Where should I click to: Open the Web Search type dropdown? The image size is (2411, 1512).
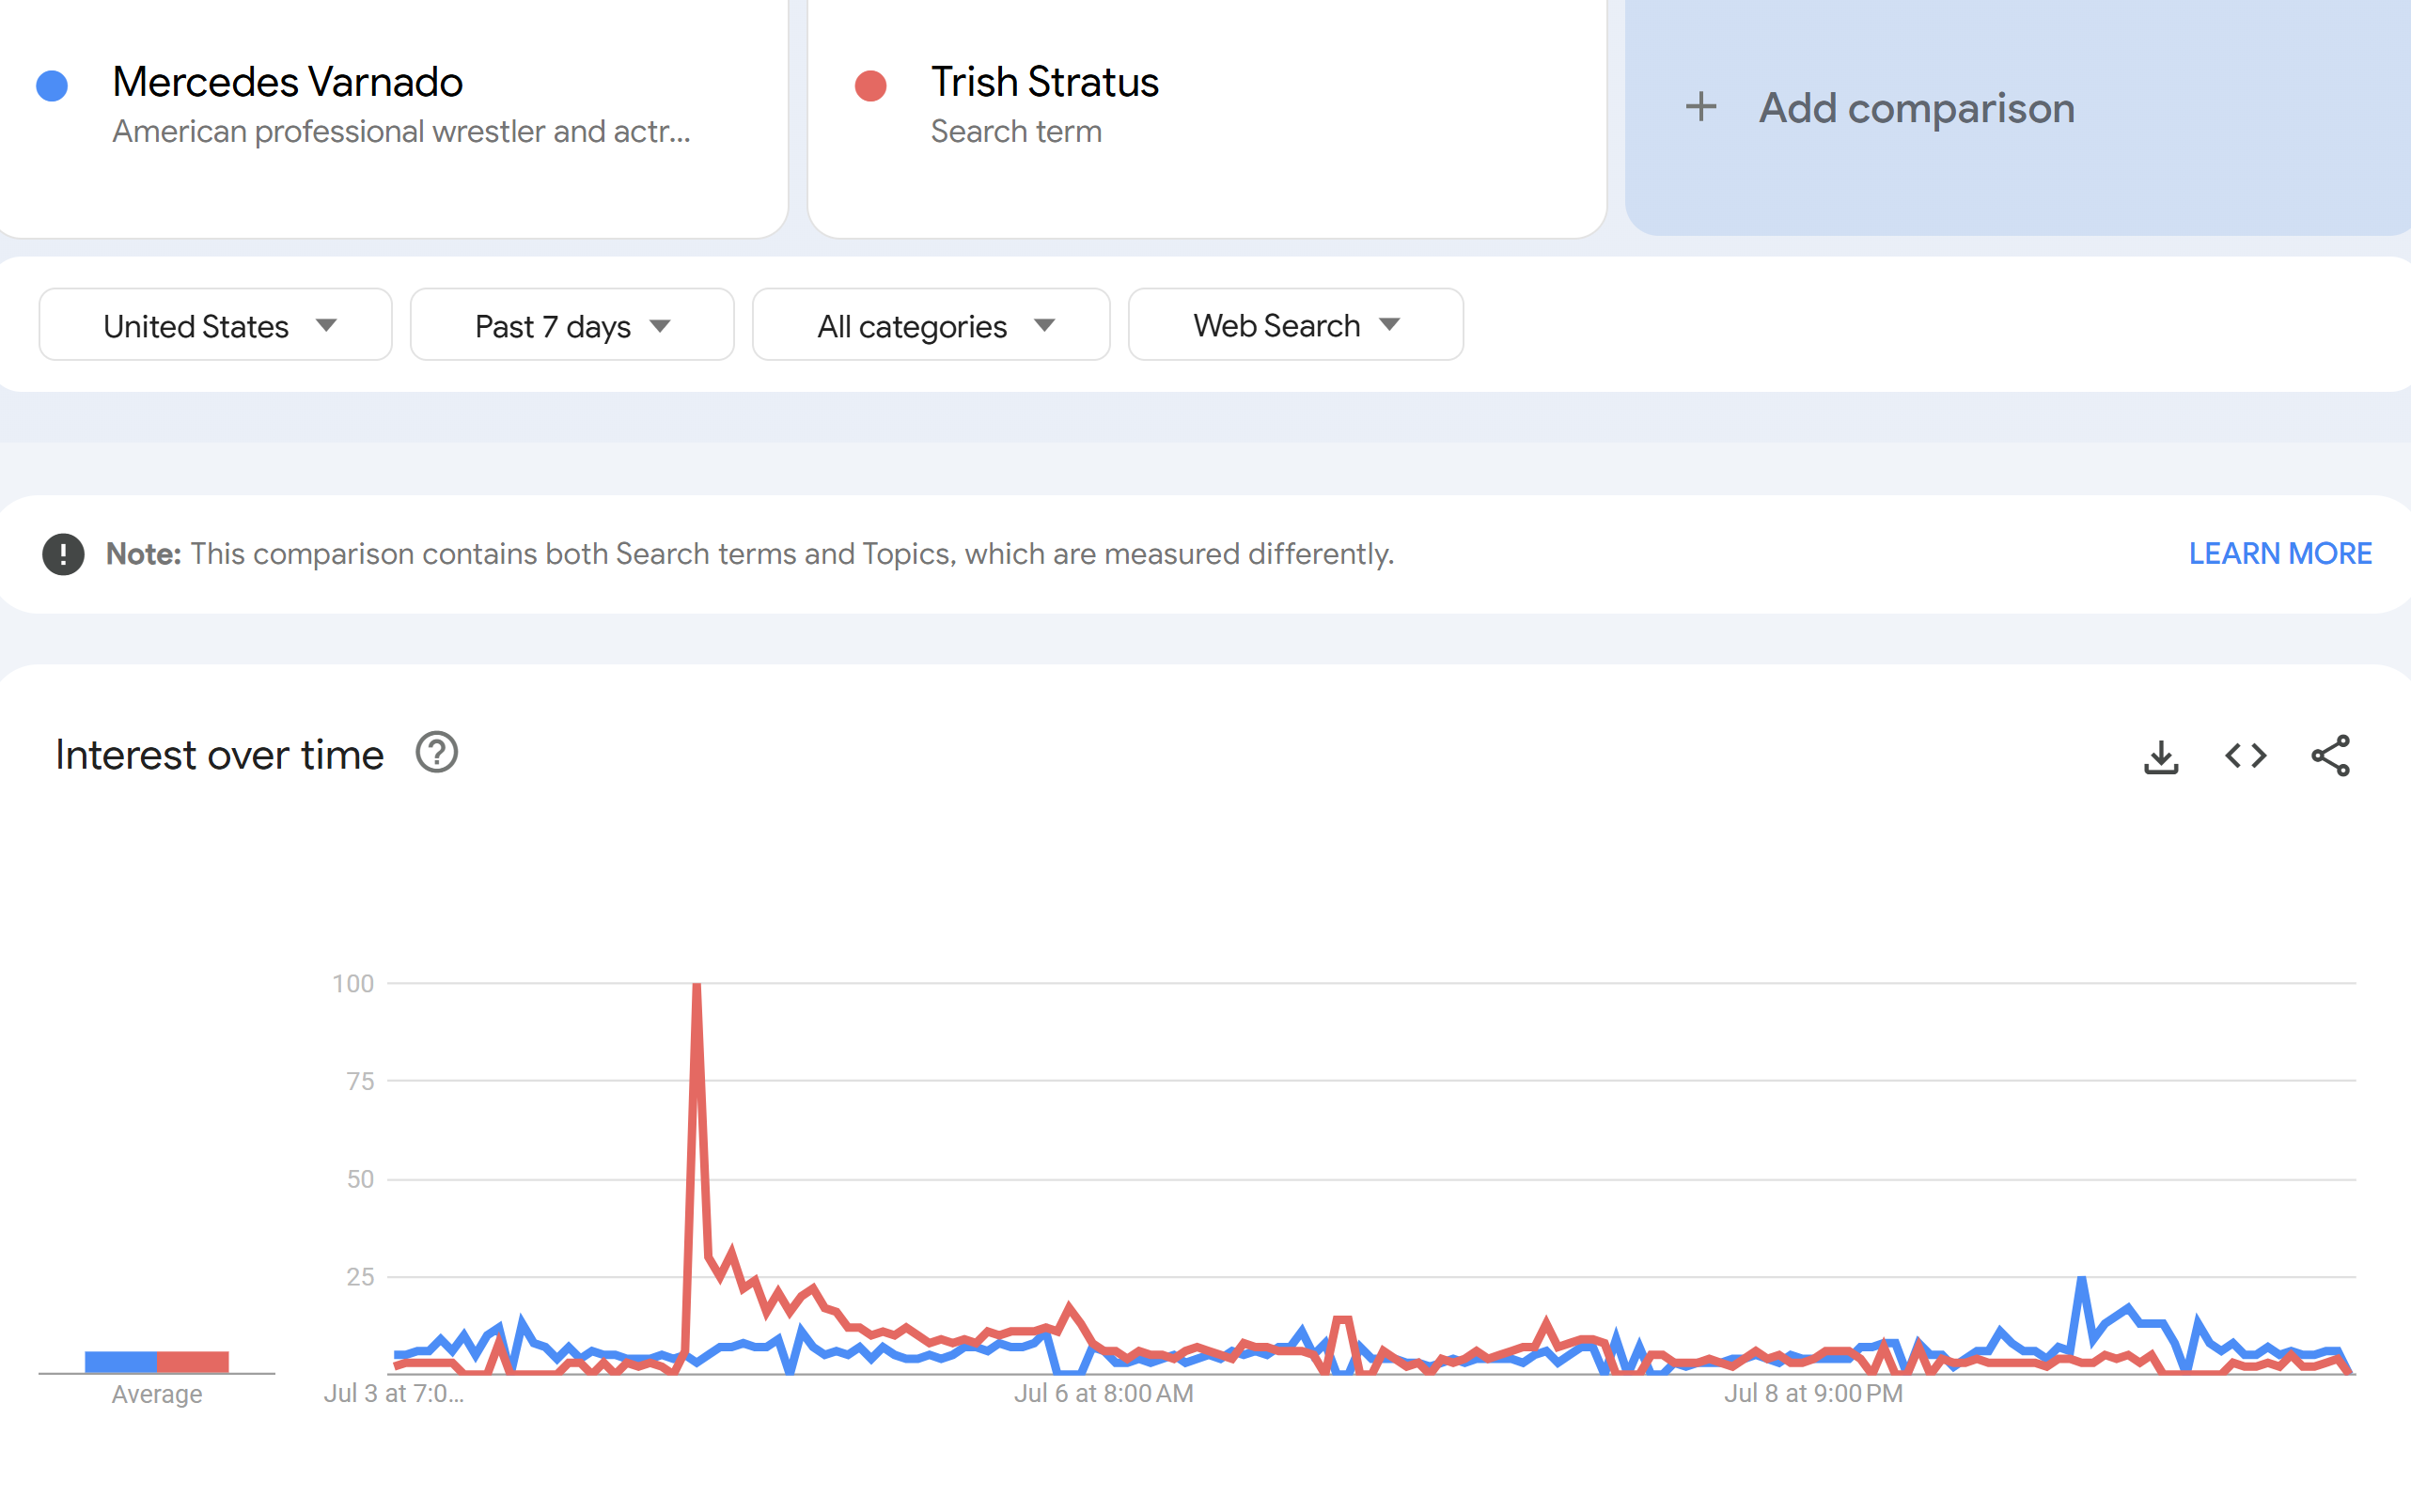click(1295, 325)
